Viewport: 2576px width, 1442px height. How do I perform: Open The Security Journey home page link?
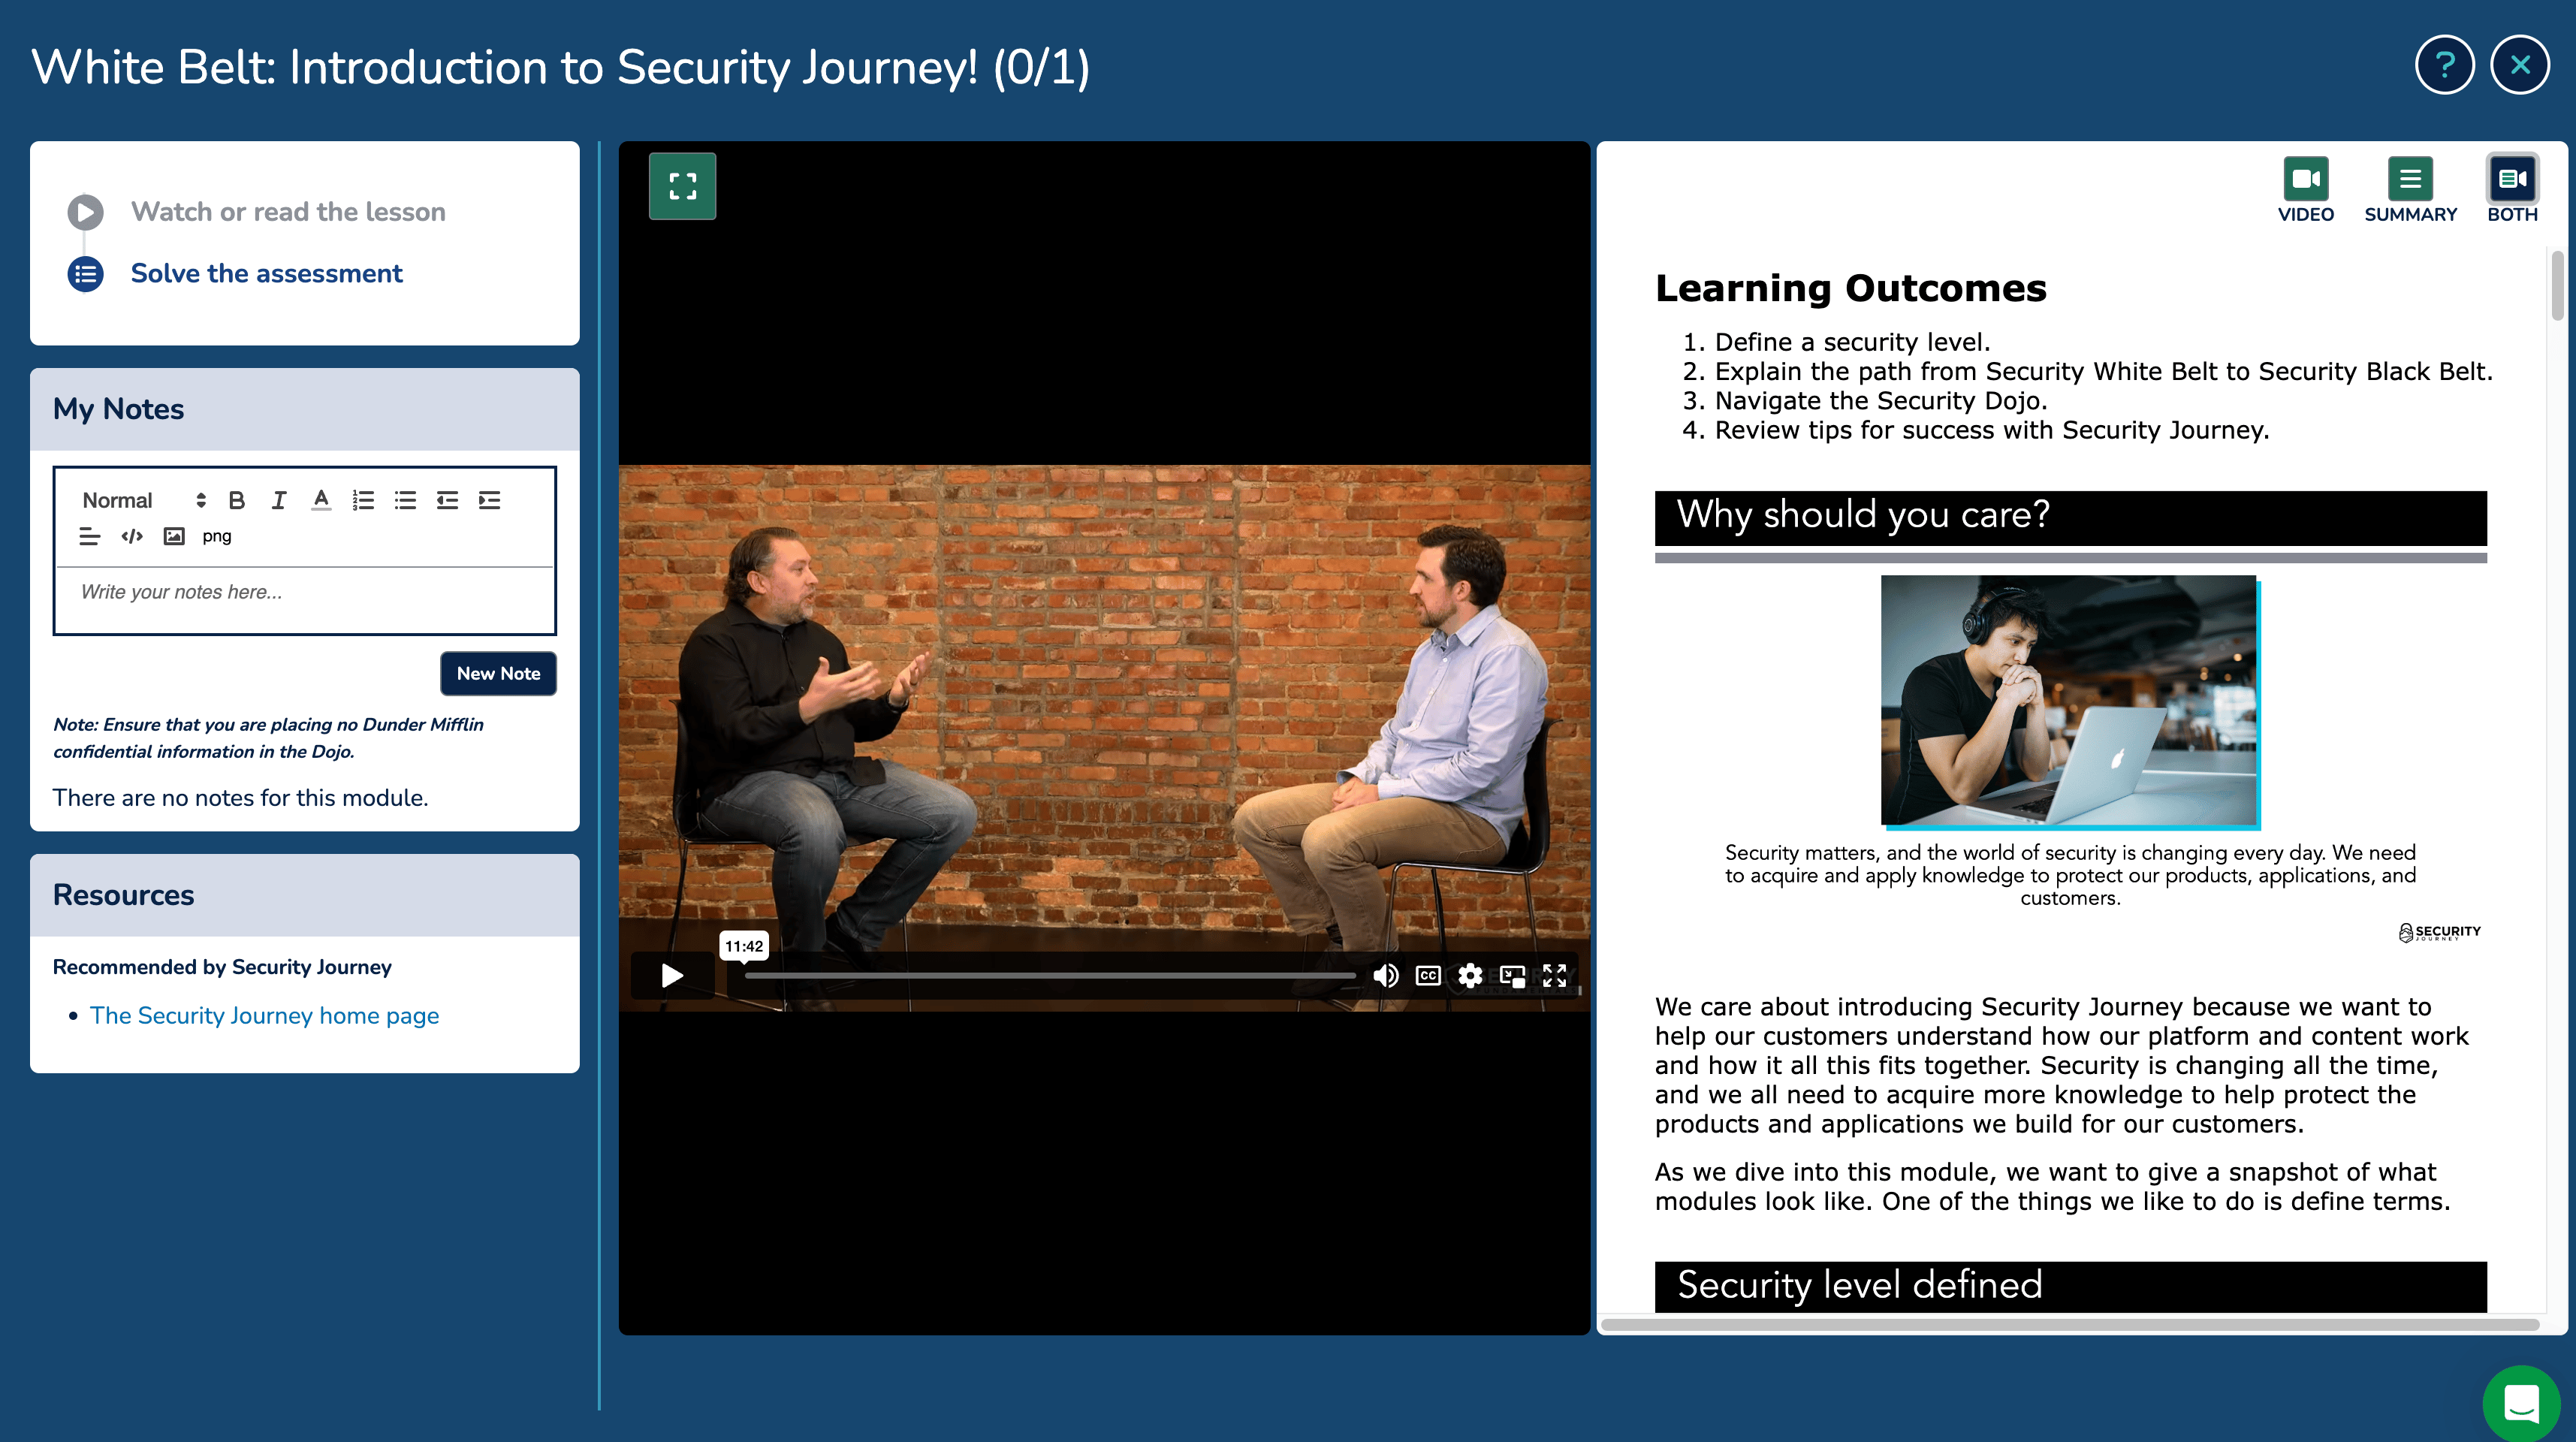click(264, 1015)
